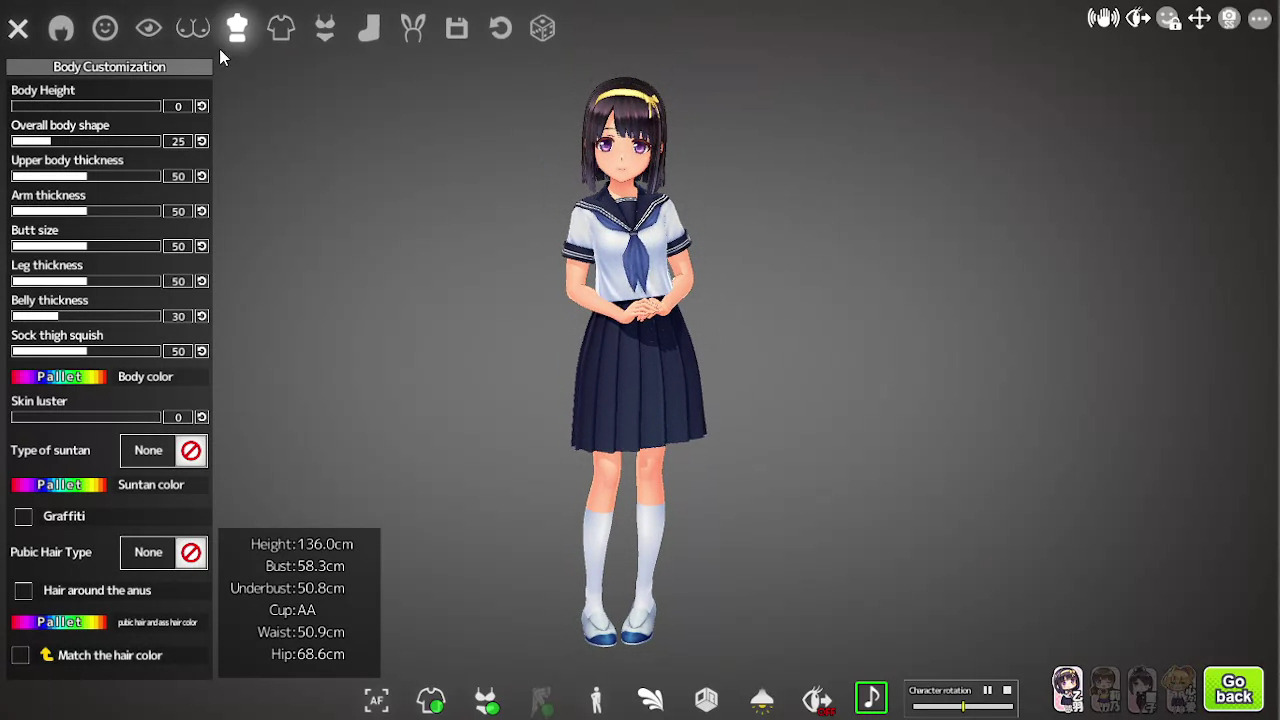The image size is (1280, 720).
Task: Take a screenshot with the SS camera icon
Action: 1230,18
